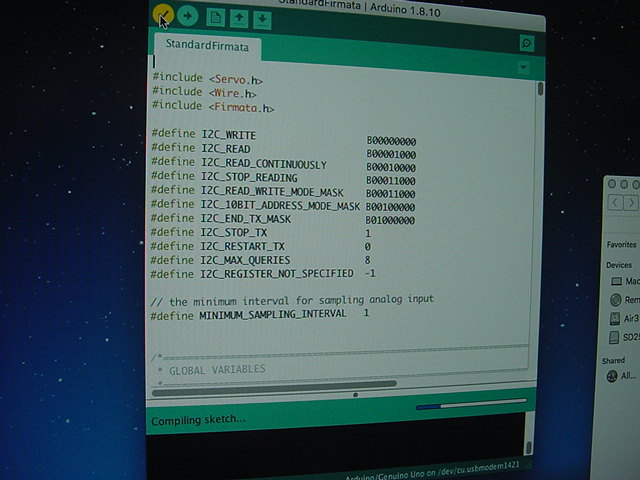Select the Mac device in Finder sidebar
The height and width of the screenshot is (480, 640).
pyautogui.click(x=625, y=281)
